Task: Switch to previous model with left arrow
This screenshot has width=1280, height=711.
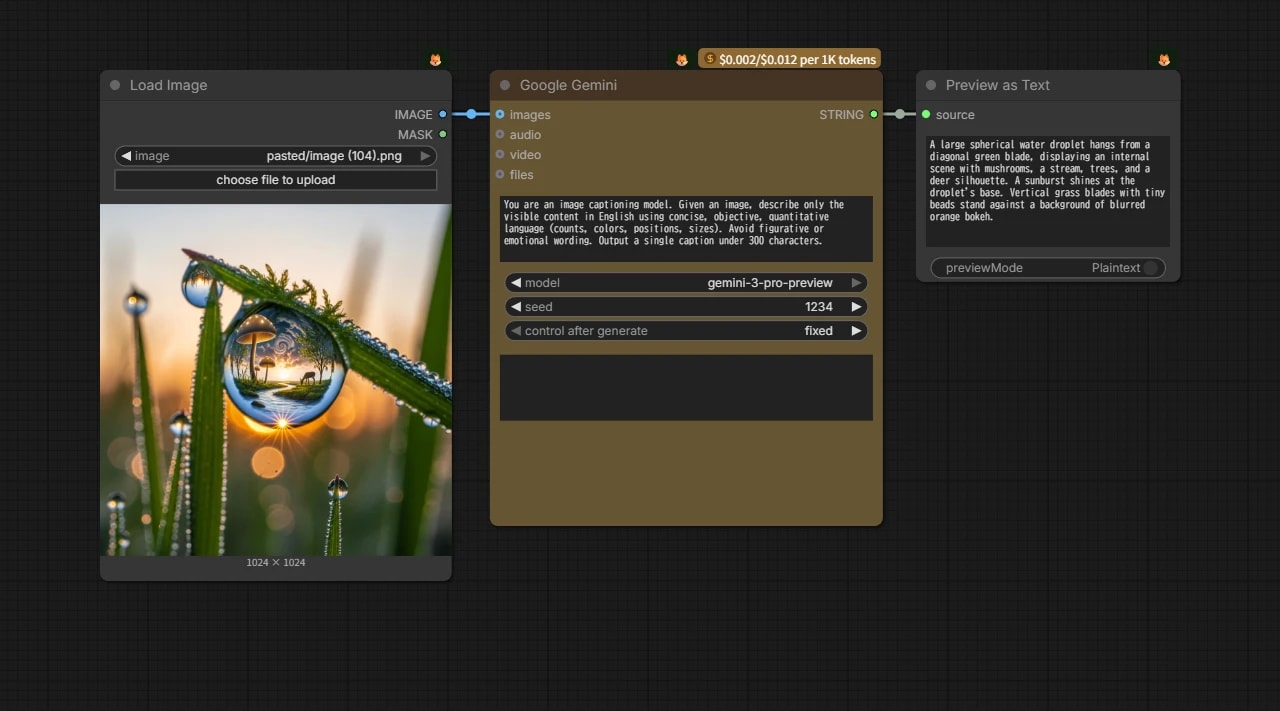Action: click(516, 283)
